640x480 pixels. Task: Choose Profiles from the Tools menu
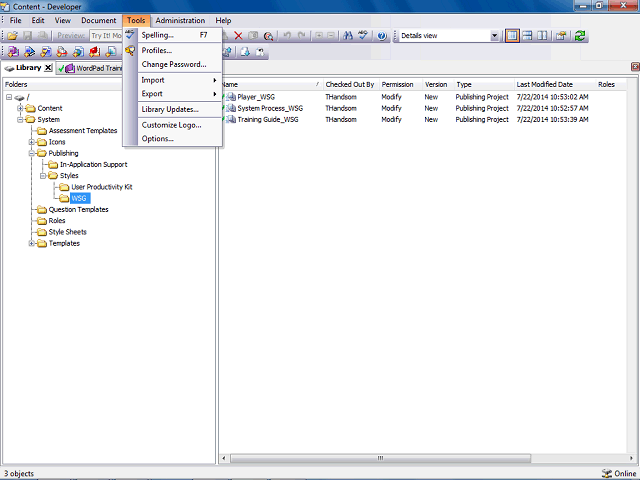(x=179, y=51)
